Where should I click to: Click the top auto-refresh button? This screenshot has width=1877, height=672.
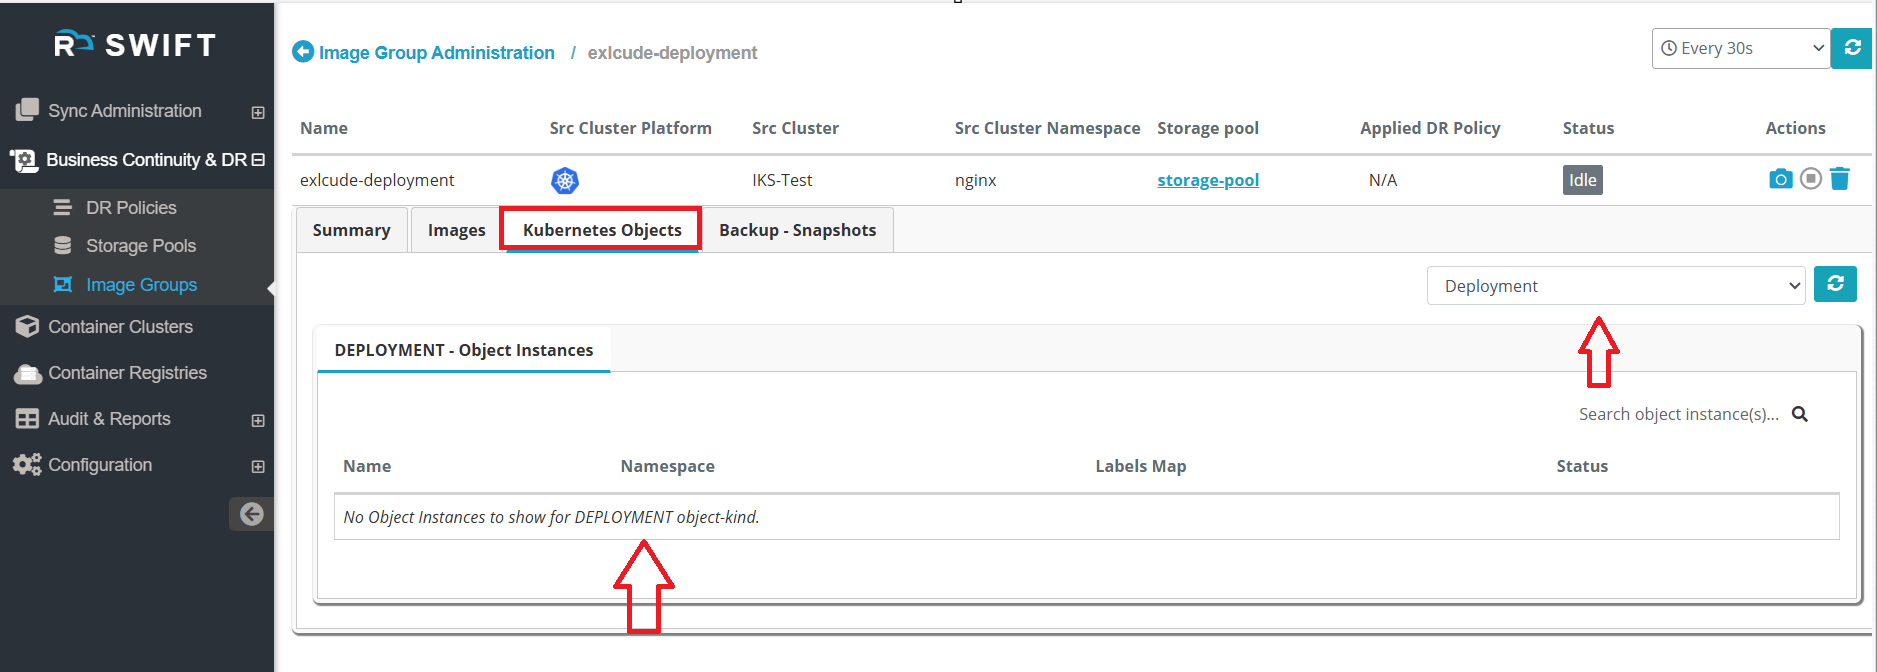[1852, 48]
